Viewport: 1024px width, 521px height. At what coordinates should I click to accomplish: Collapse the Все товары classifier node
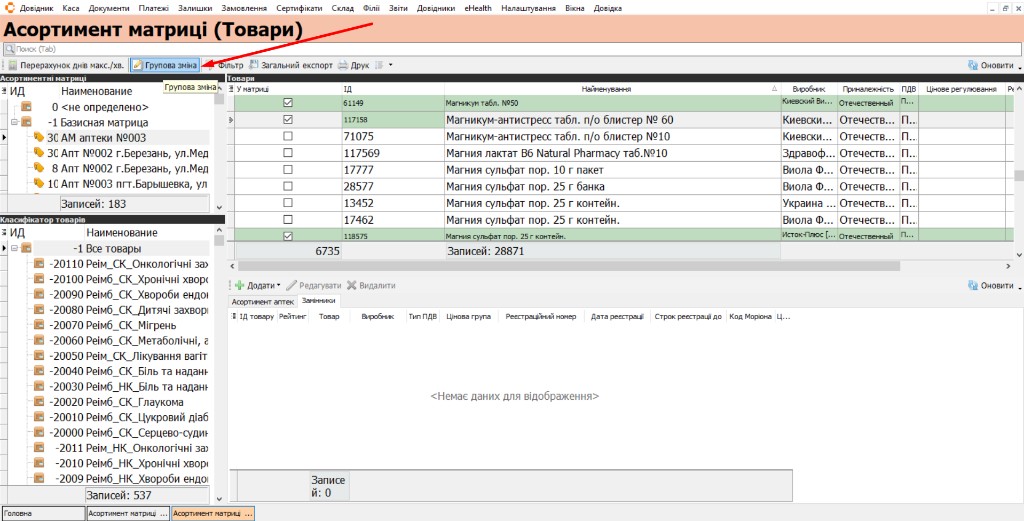tap(14, 249)
